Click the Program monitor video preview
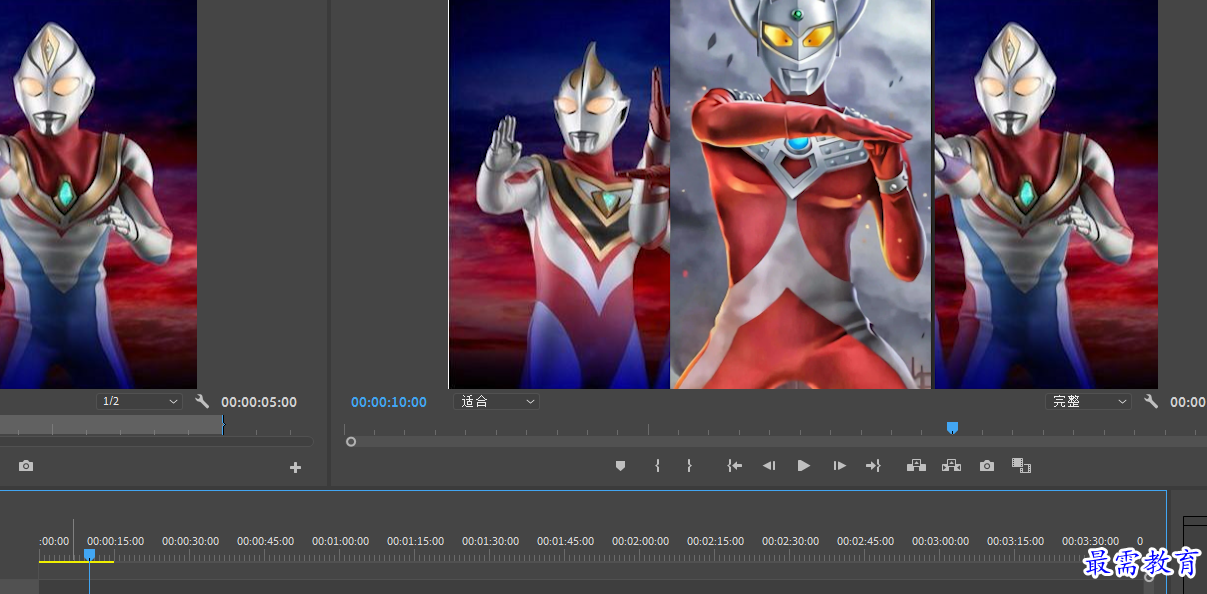 pos(803,194)
